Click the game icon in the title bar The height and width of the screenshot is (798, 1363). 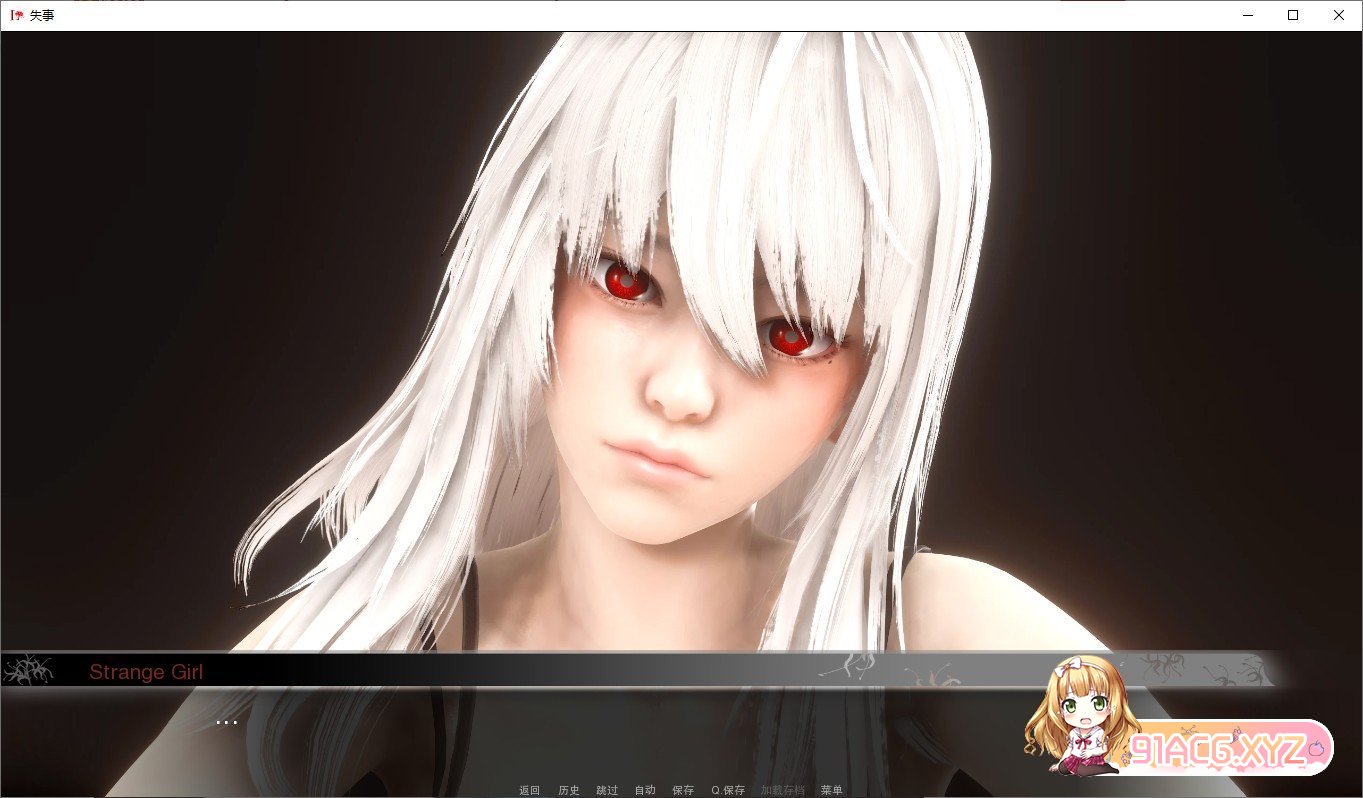point(16,15)
